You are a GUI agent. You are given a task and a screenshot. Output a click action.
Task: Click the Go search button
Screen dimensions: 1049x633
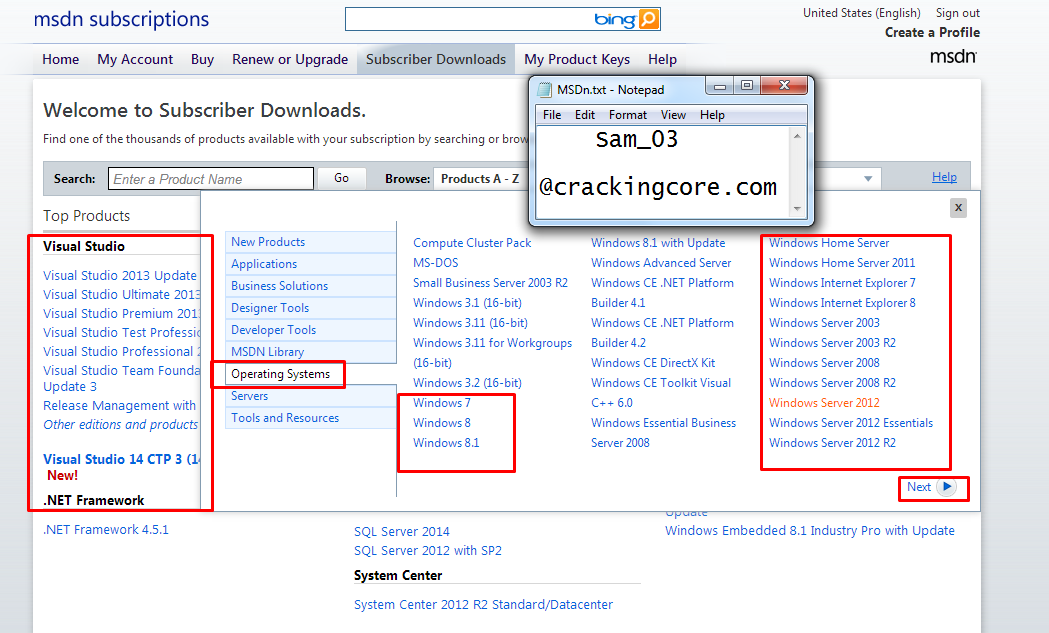click(x=341, y=178)
